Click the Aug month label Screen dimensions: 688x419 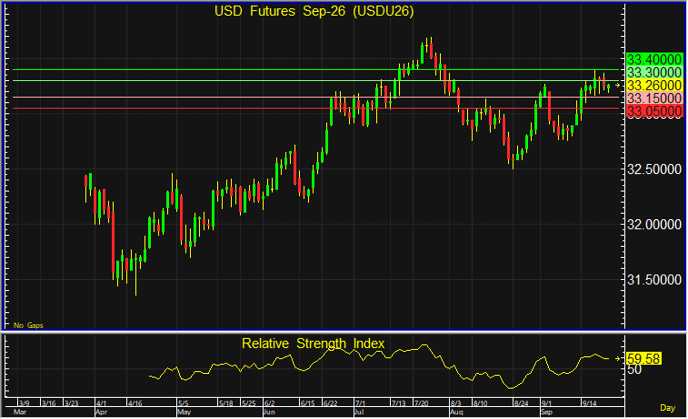coord(456,412)
